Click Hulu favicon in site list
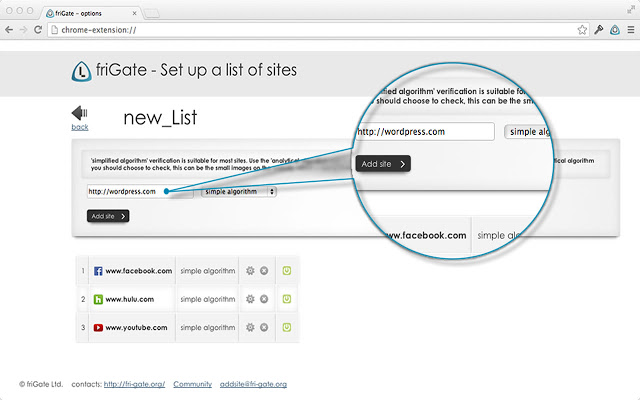 [x=98, y=300]
